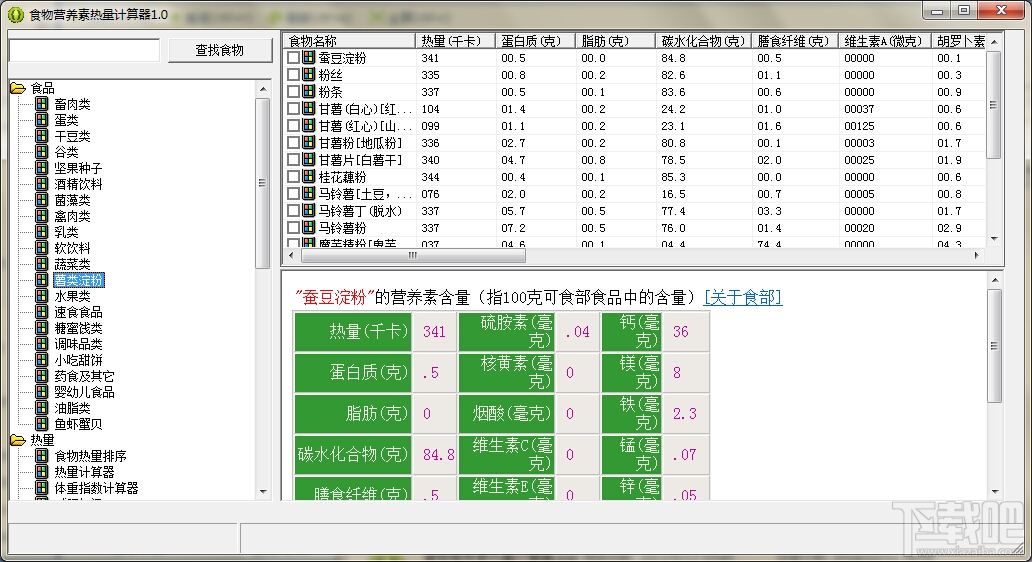Check the 桂花藕粉 row checkbox
The image size is (1032, 562).
(294, 177)
